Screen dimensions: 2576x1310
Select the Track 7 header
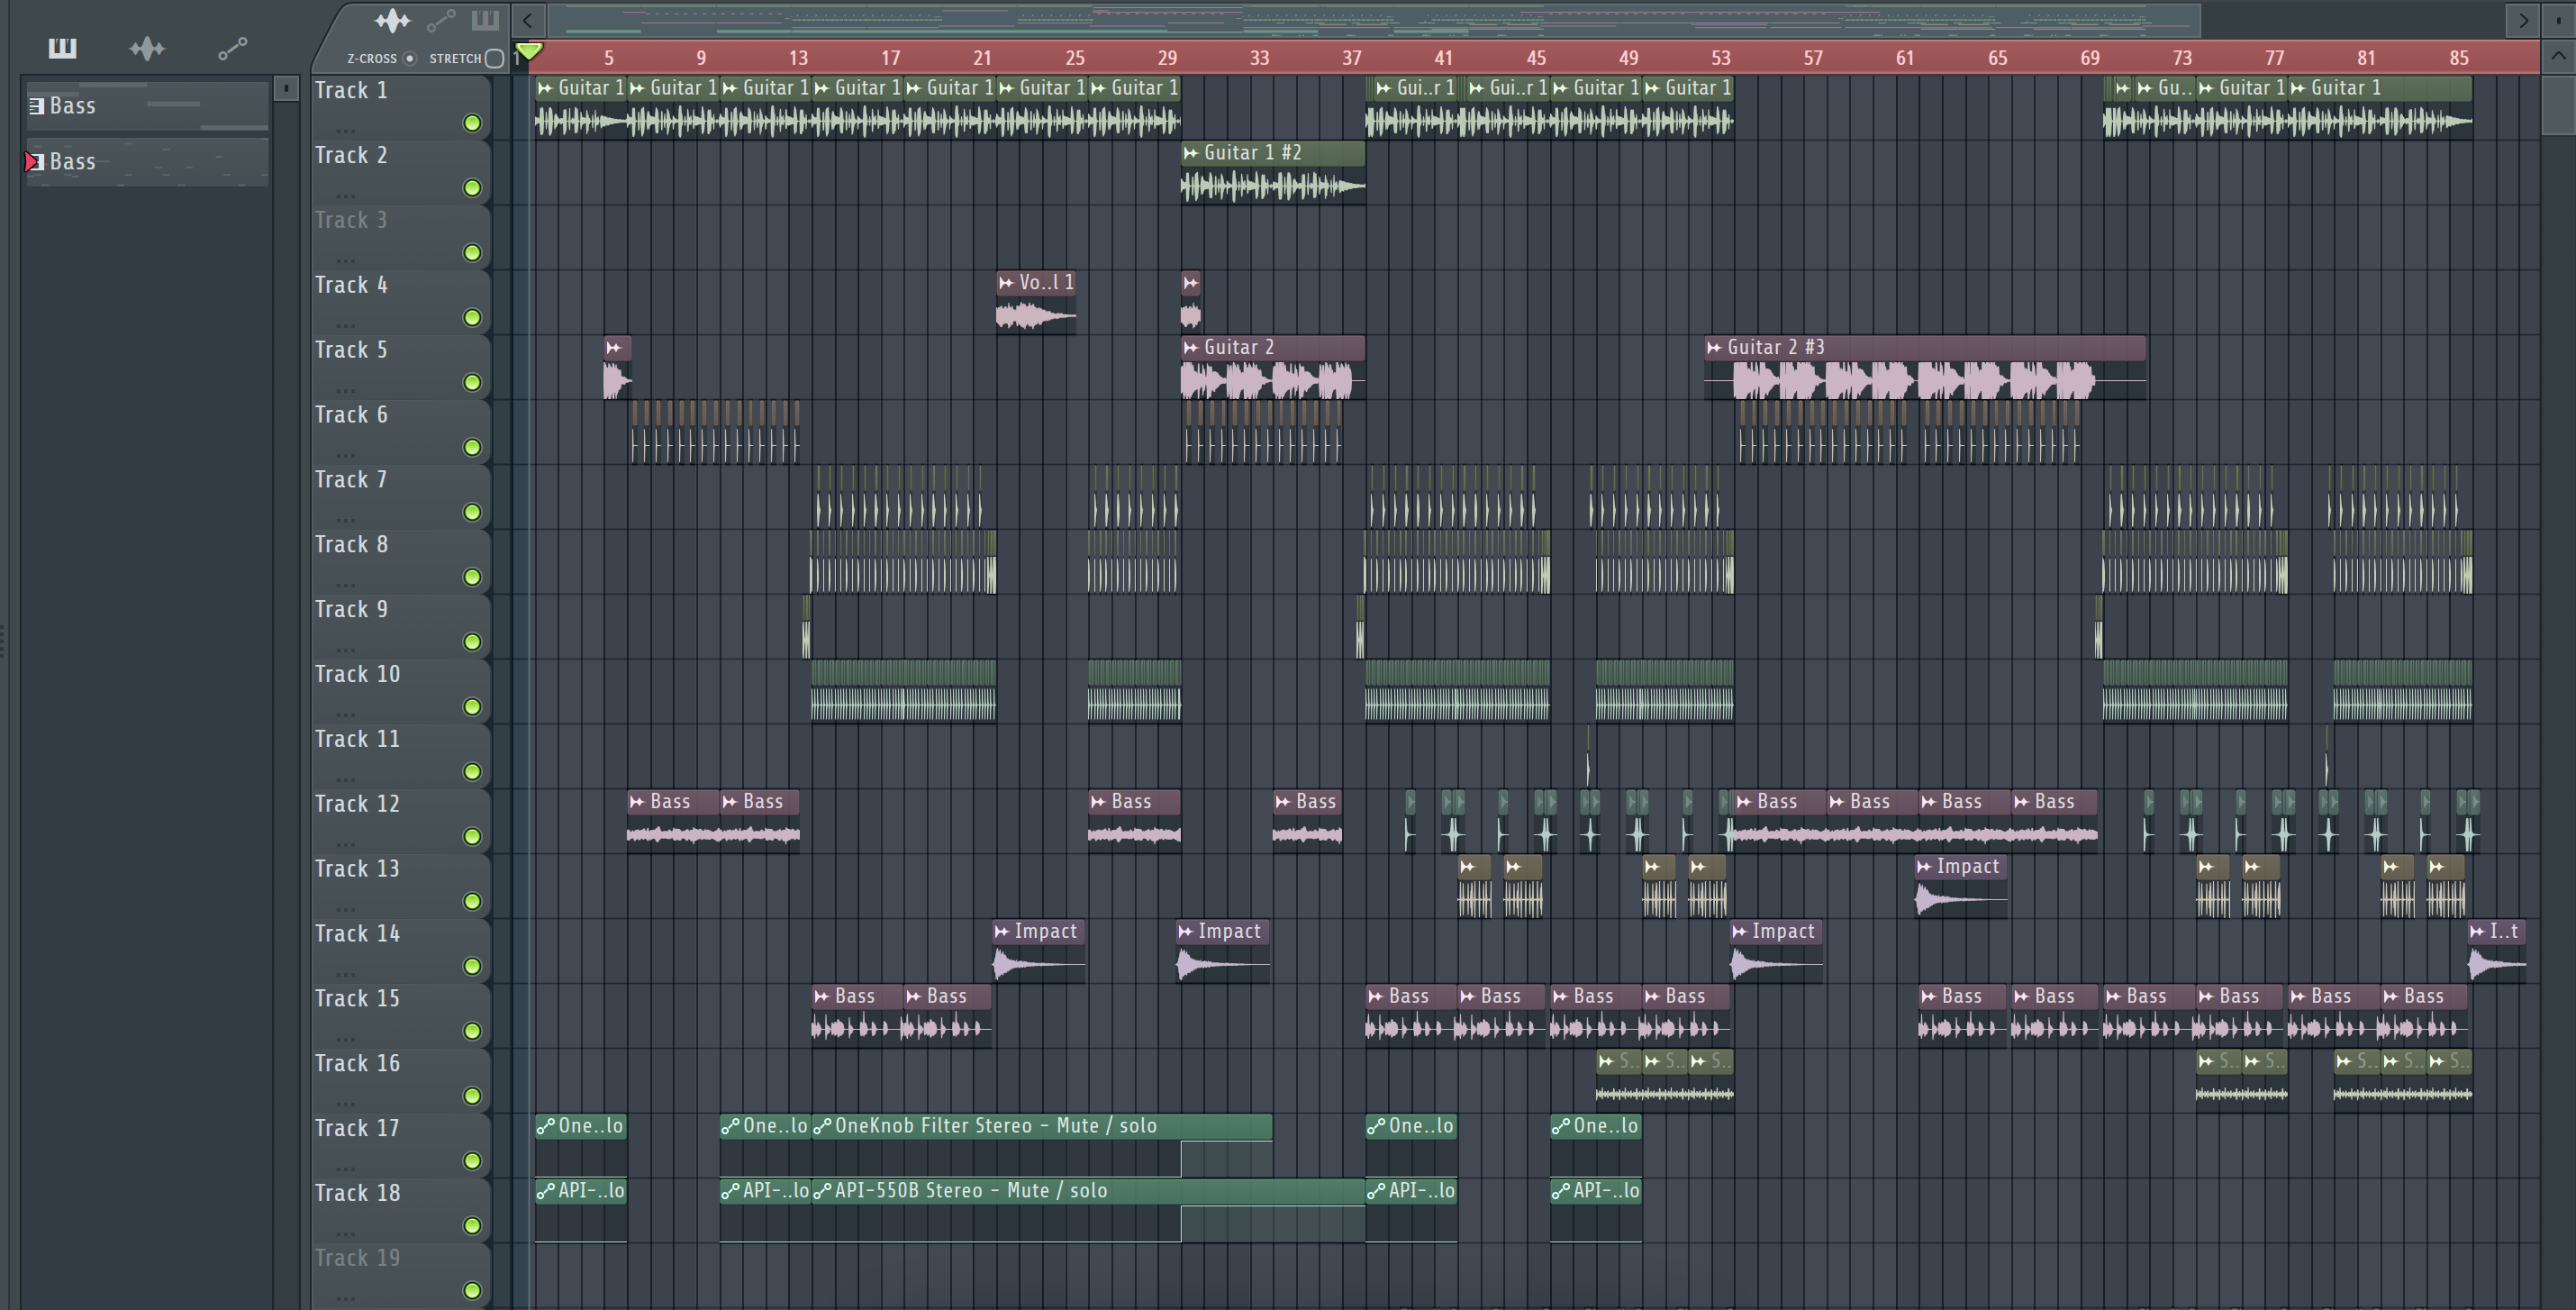click(x=400, y=497)
